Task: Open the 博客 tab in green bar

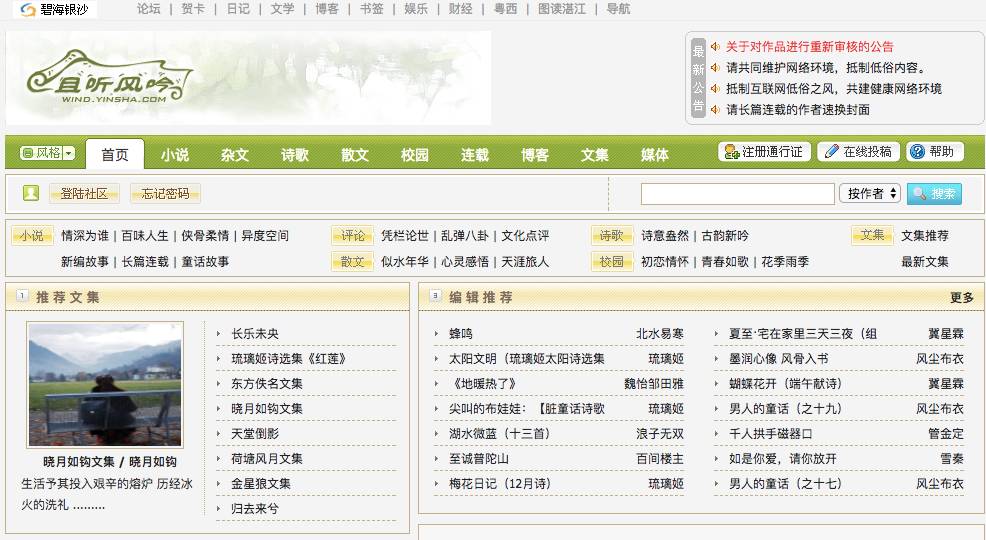Action: coord(535,155)
